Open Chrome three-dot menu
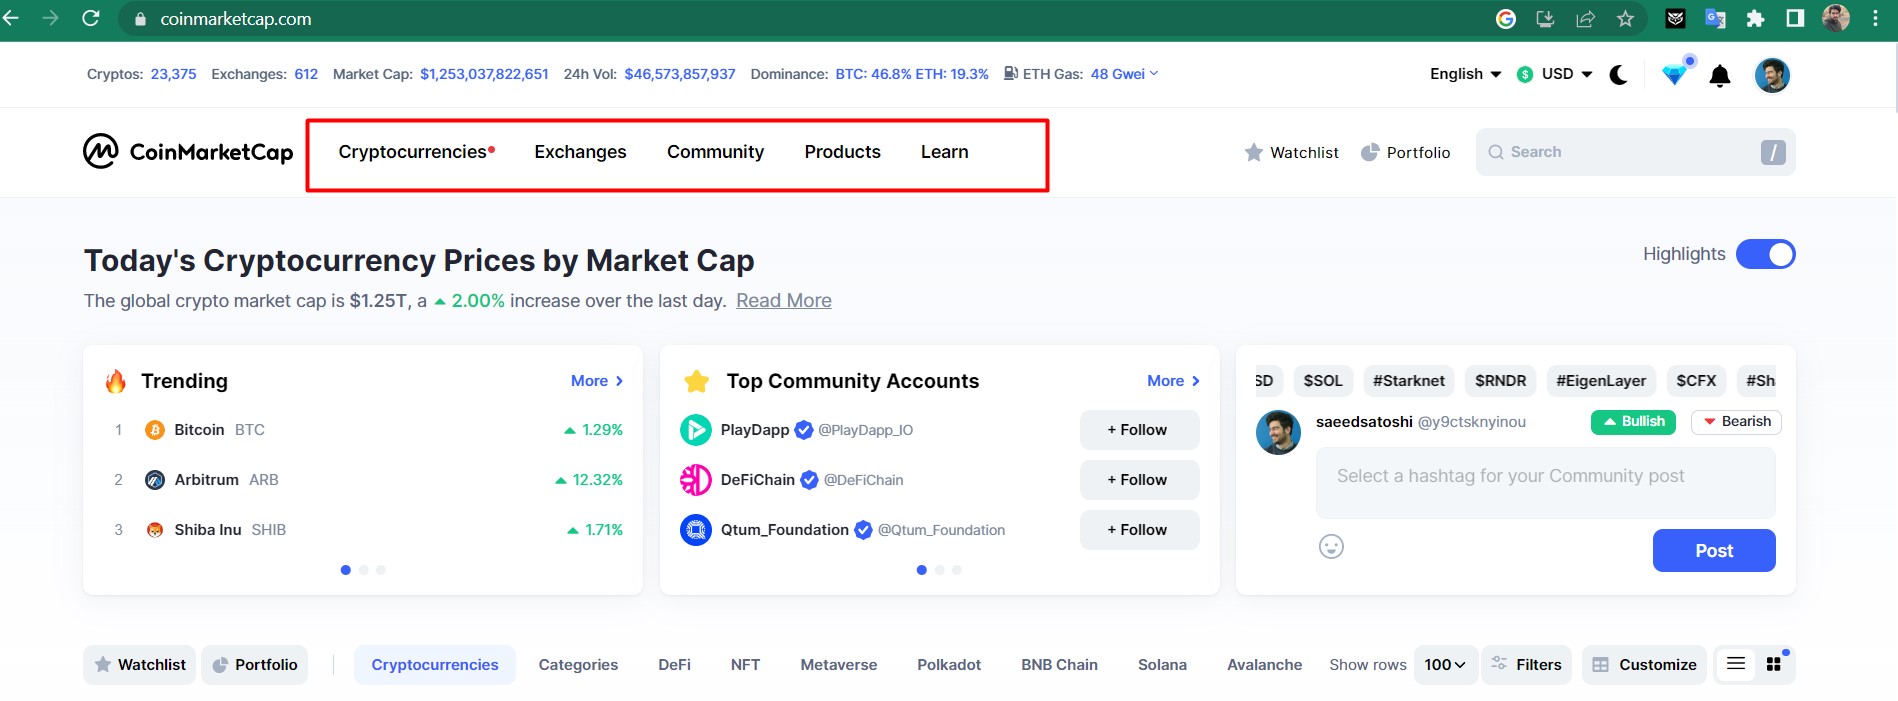This screenshot has width=1898, height=701. 1875,18
